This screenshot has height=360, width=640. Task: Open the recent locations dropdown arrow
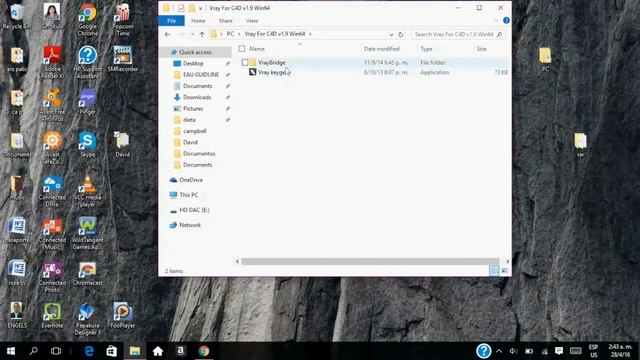[x=192, y=34]
